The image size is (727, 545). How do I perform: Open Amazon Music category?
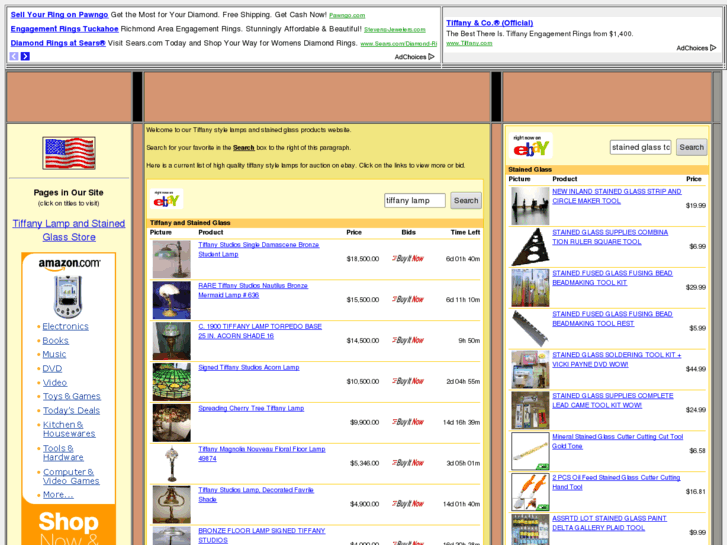(x=54, y=354)
